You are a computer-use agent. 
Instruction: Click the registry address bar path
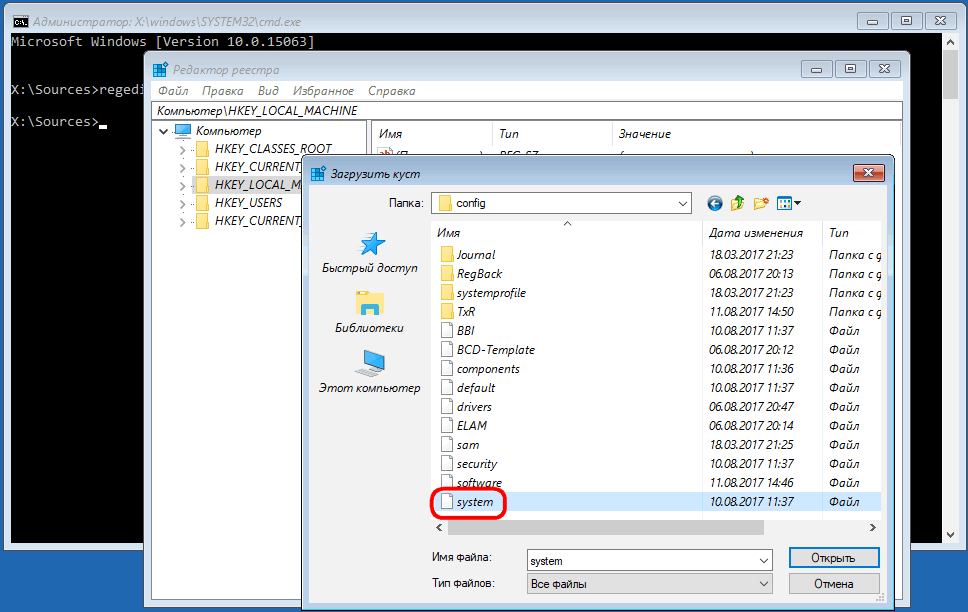(527, 111)
